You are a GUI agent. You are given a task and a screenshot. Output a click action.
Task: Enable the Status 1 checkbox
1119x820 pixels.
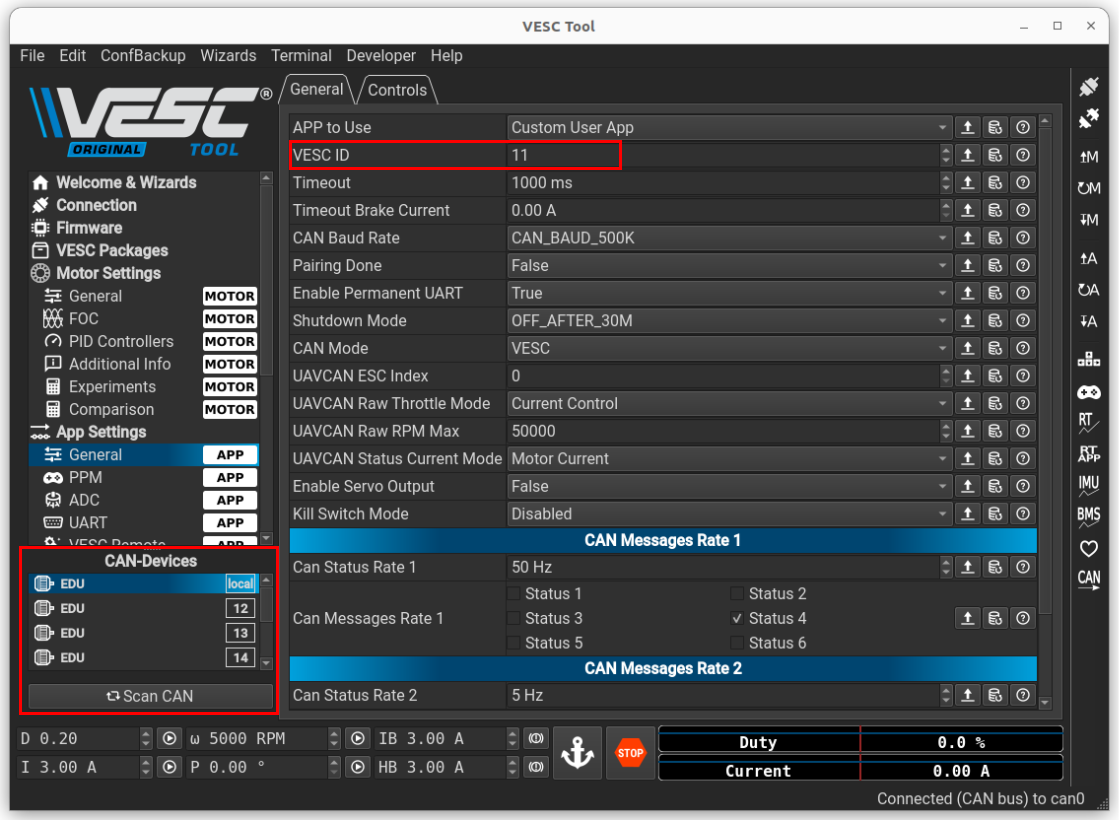point(514,594)
